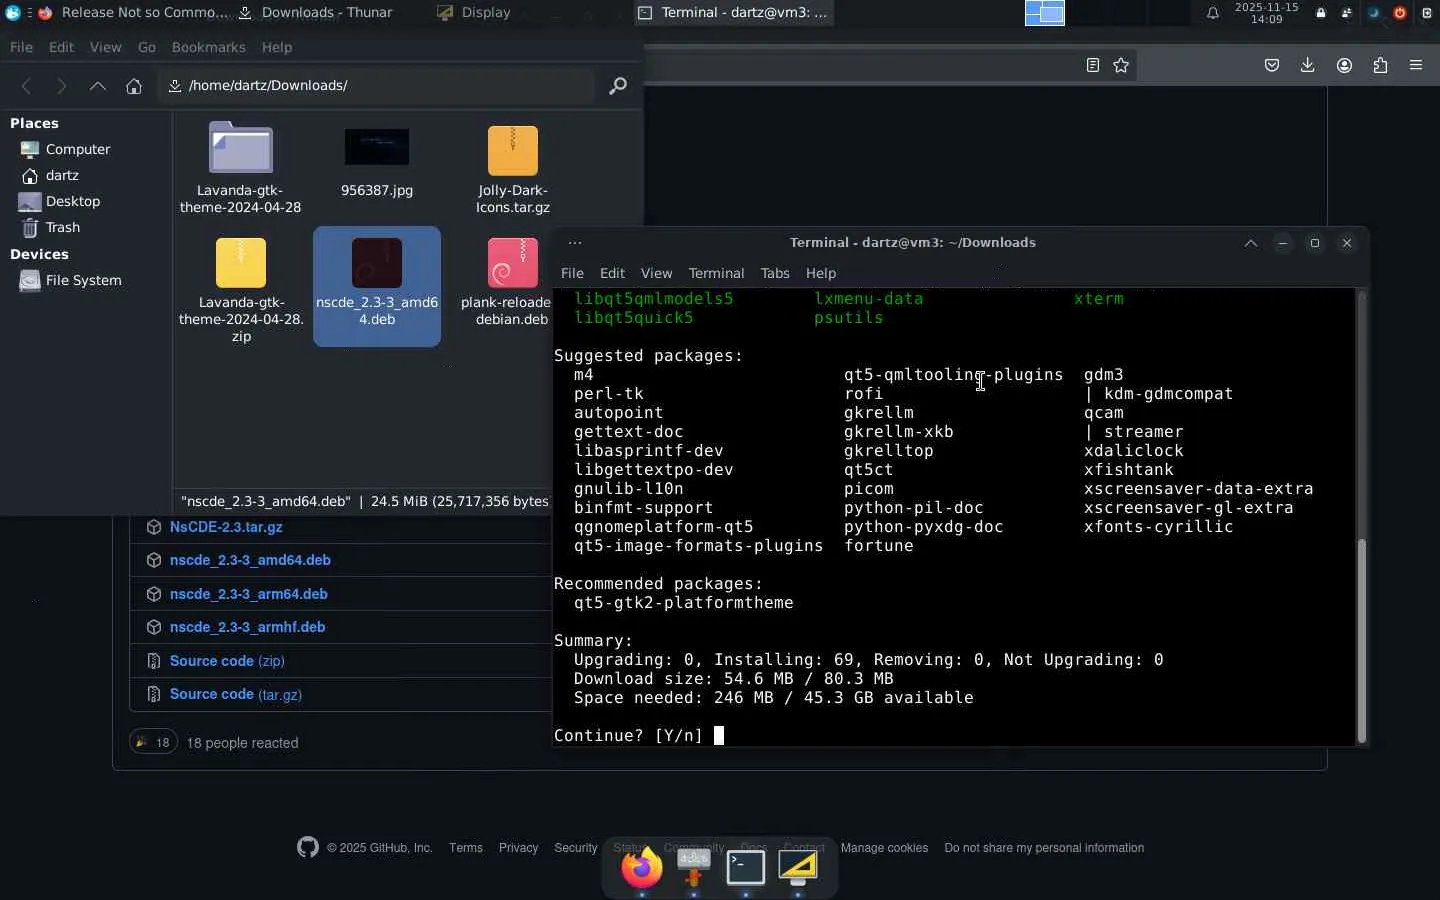
Task: Open Thunar Help menu
Action: pos(277,47)
